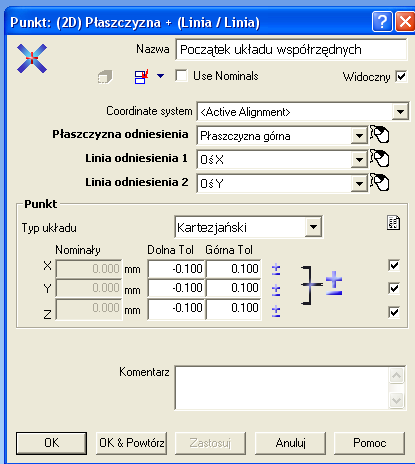Click the X Nominały value field
415x464 pixels.
[89, 269]
